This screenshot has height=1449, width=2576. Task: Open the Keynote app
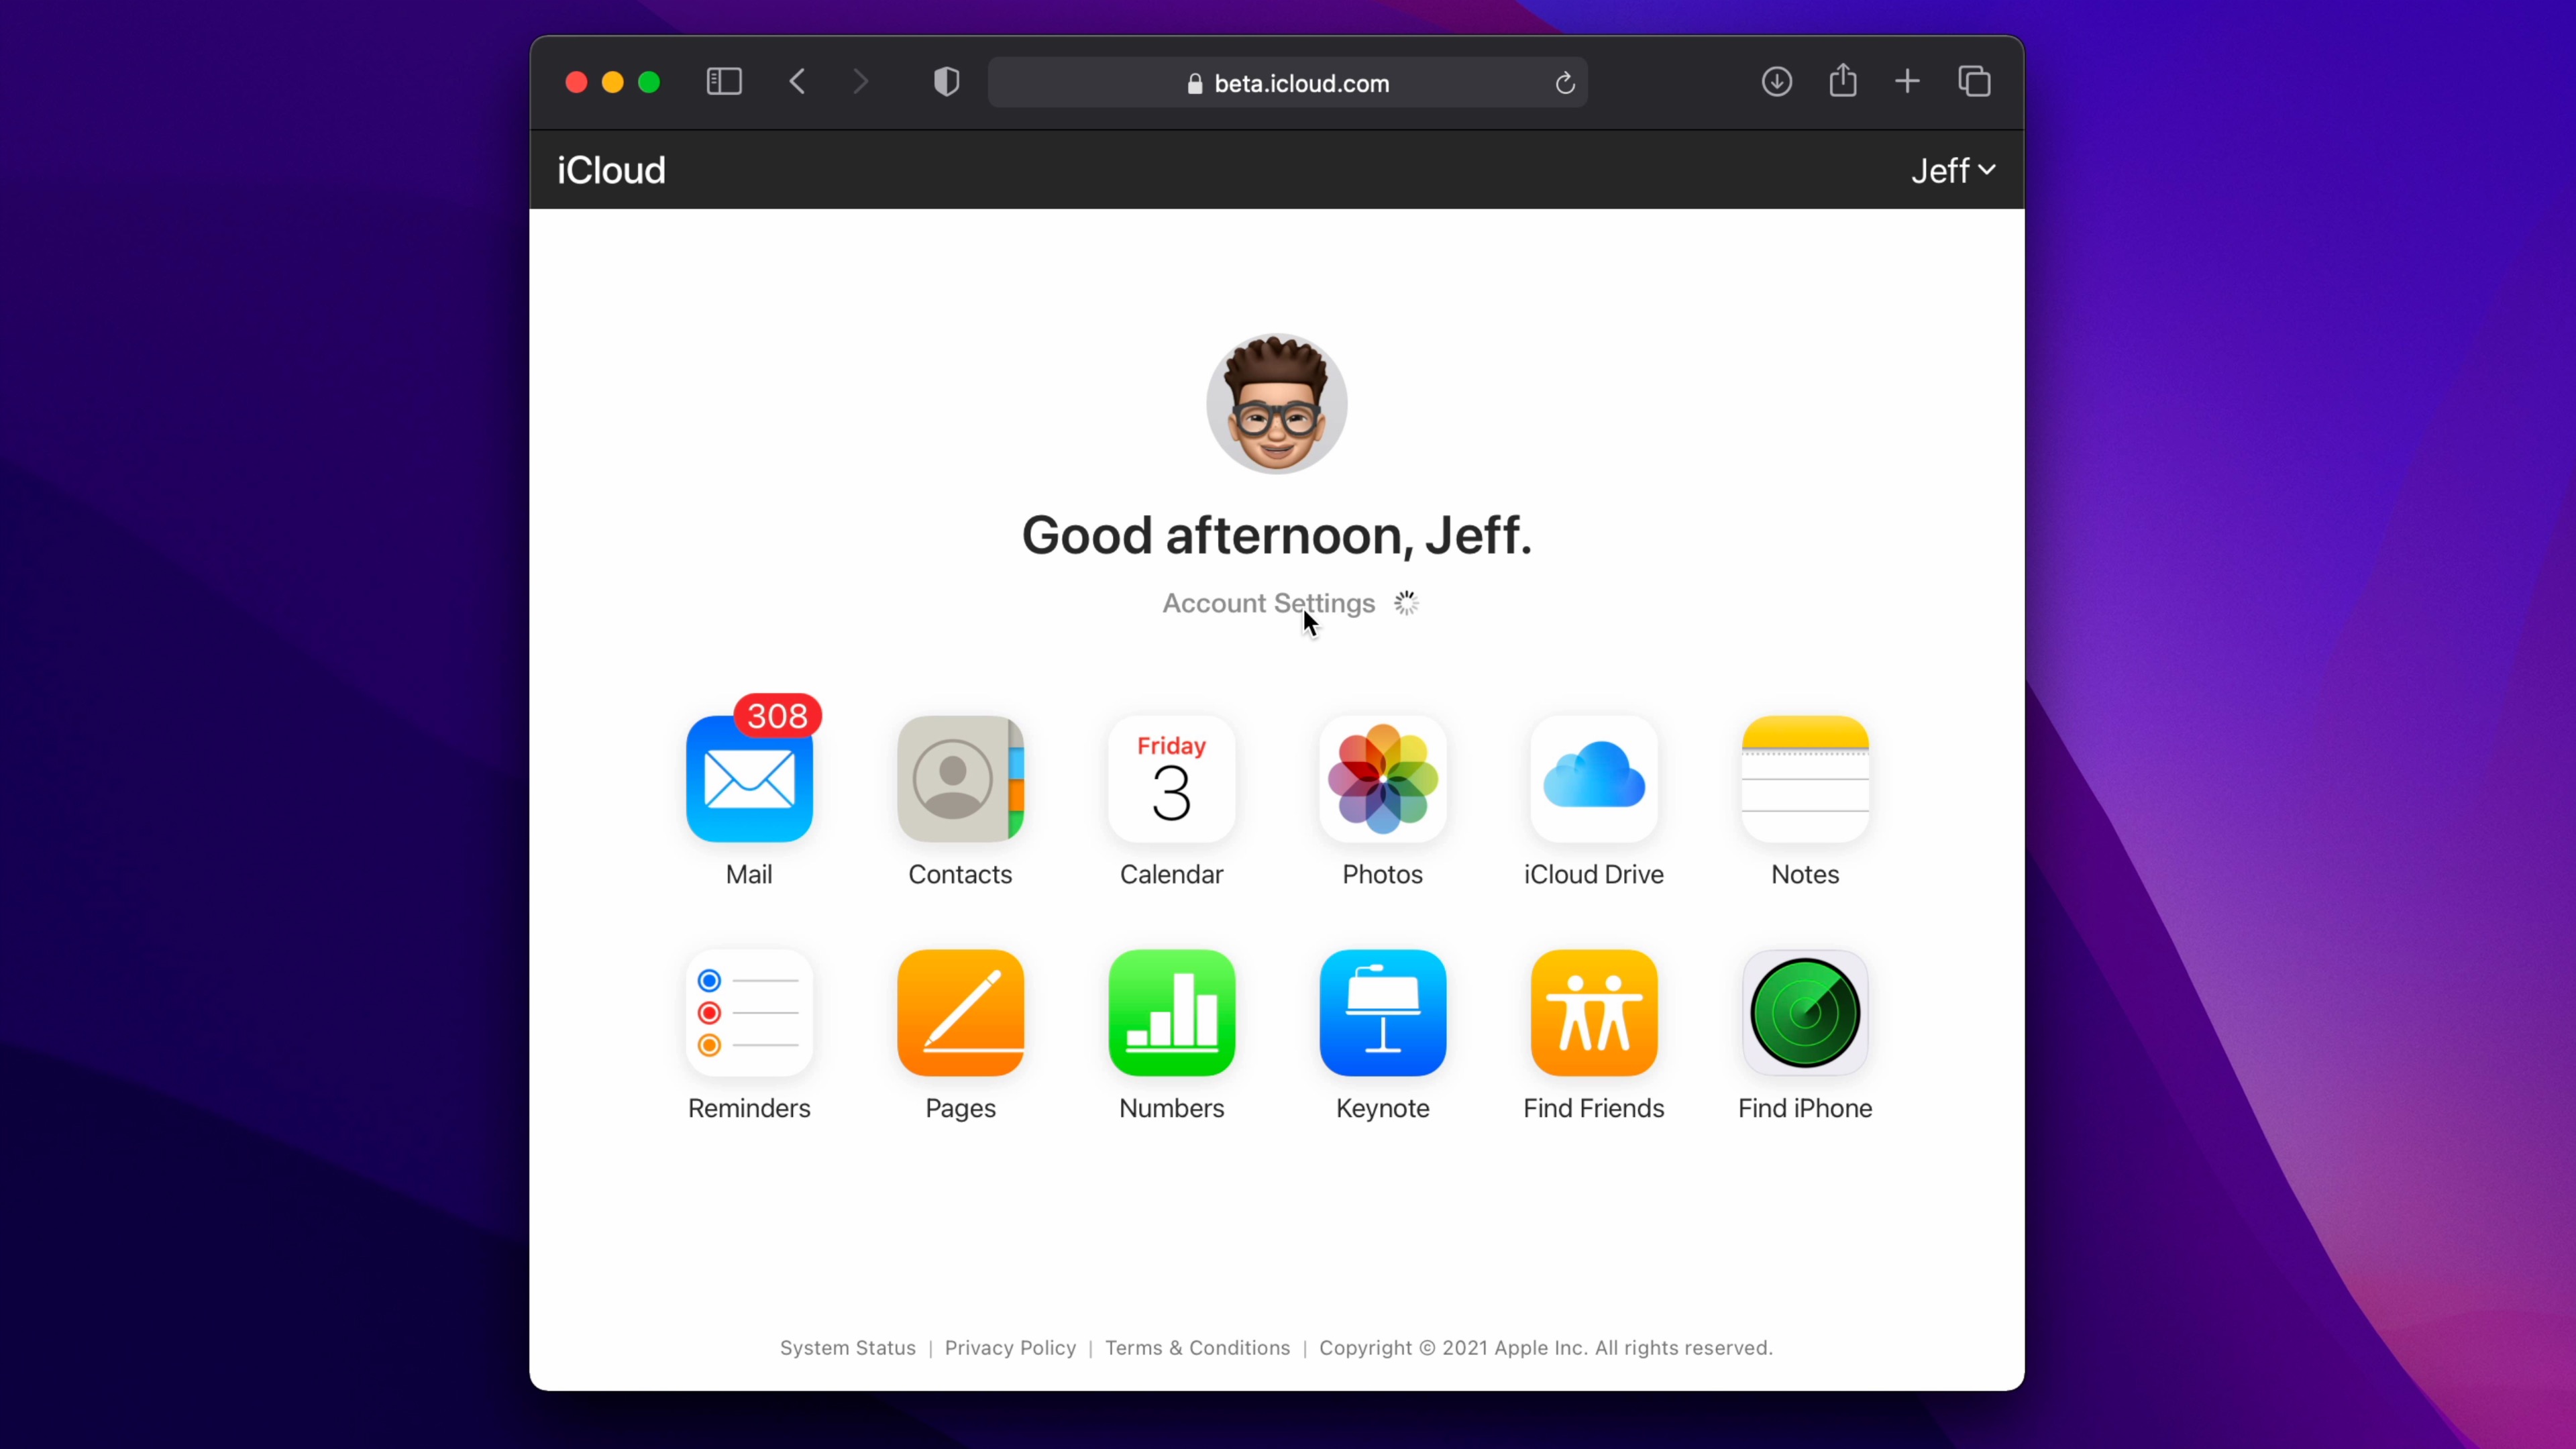click(1382, 1013)
